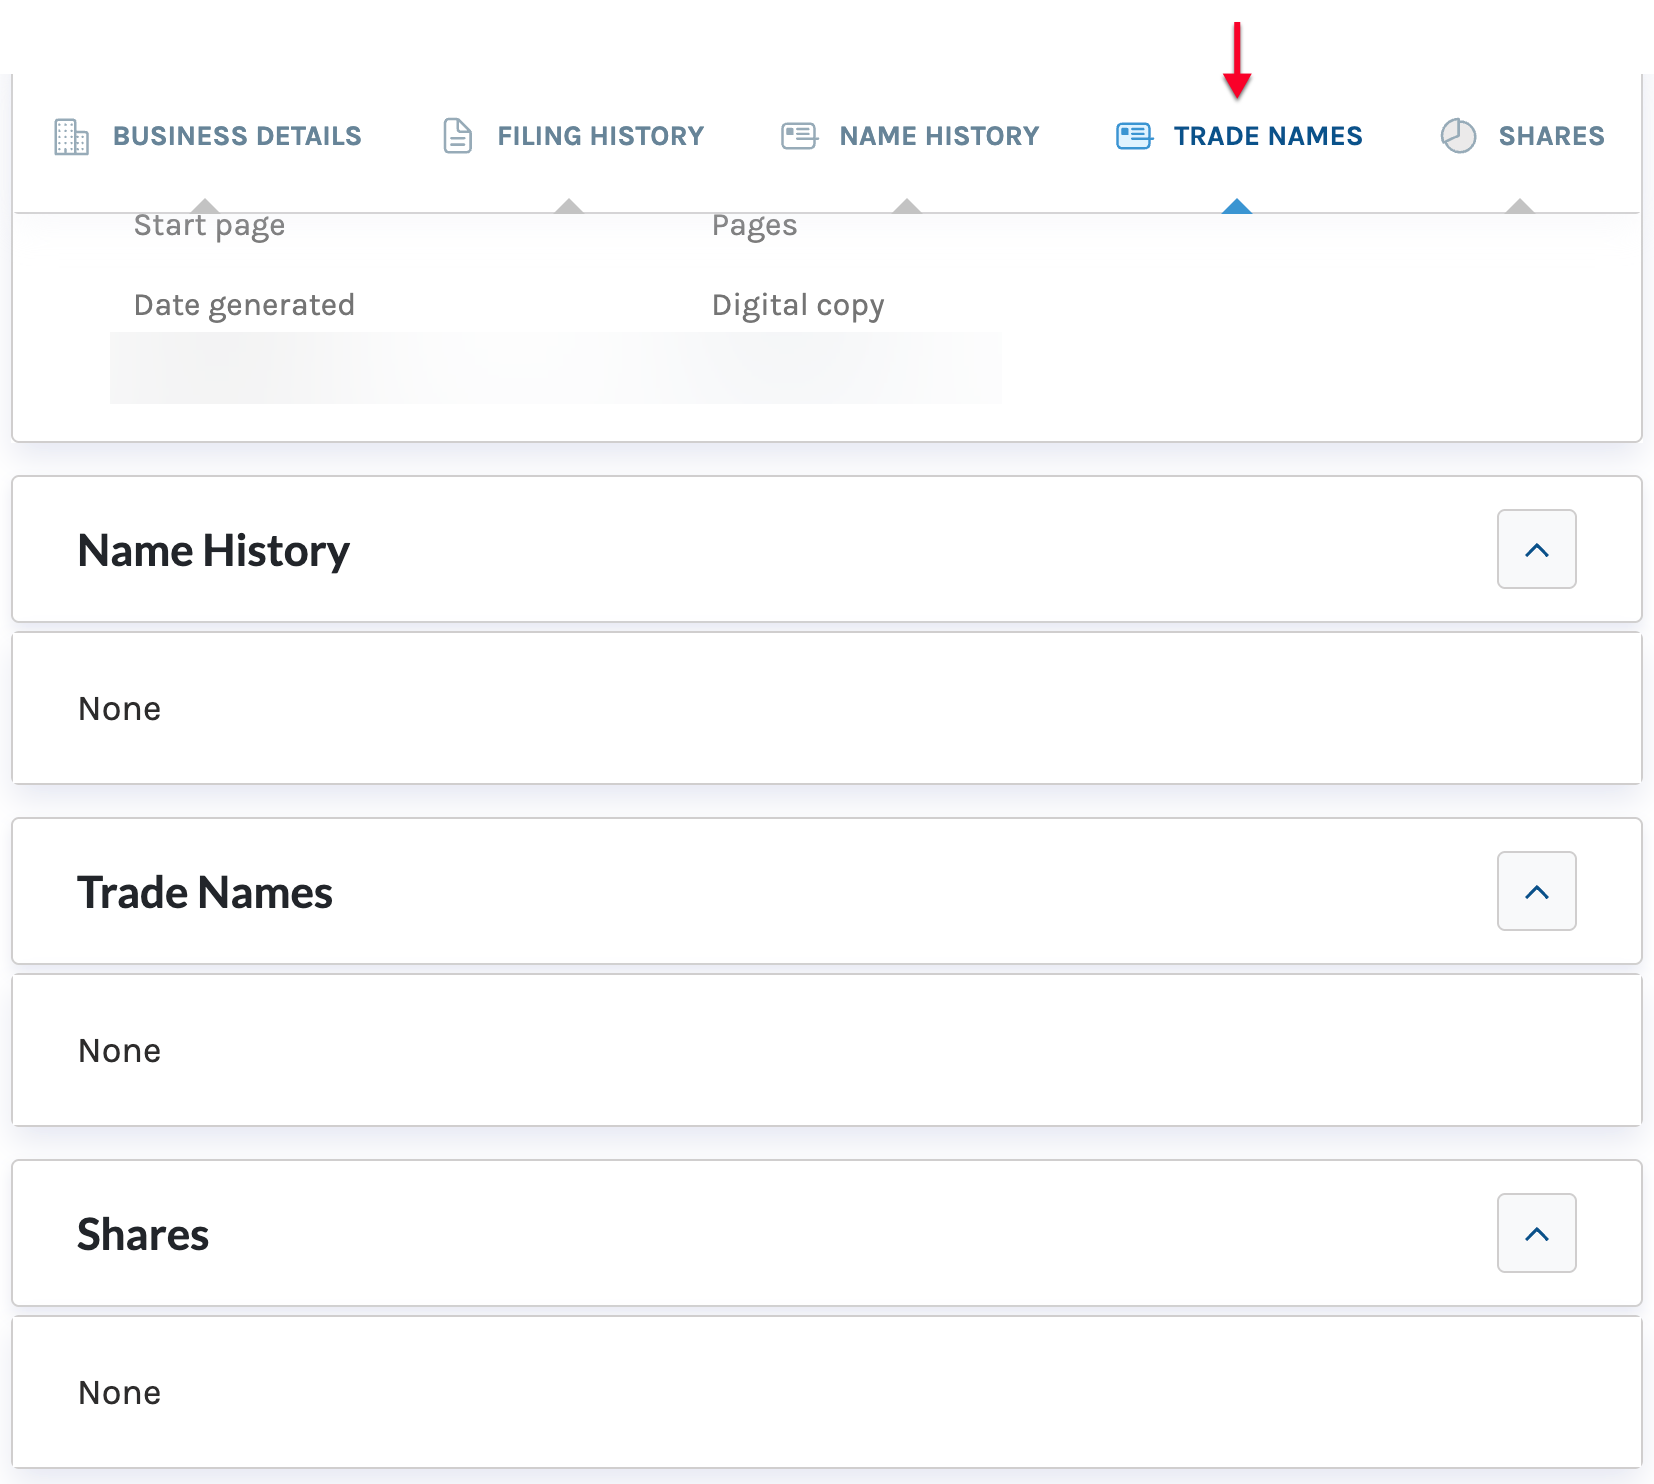Click the Shares pie chart icon
1654x1484 pixels.
click(1458, 136)
